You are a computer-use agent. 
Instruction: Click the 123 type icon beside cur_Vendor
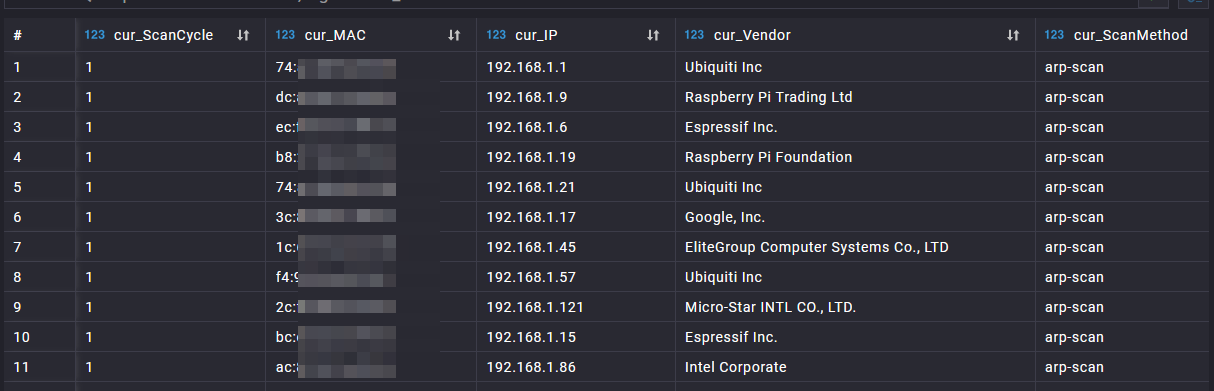coord(695,35)
